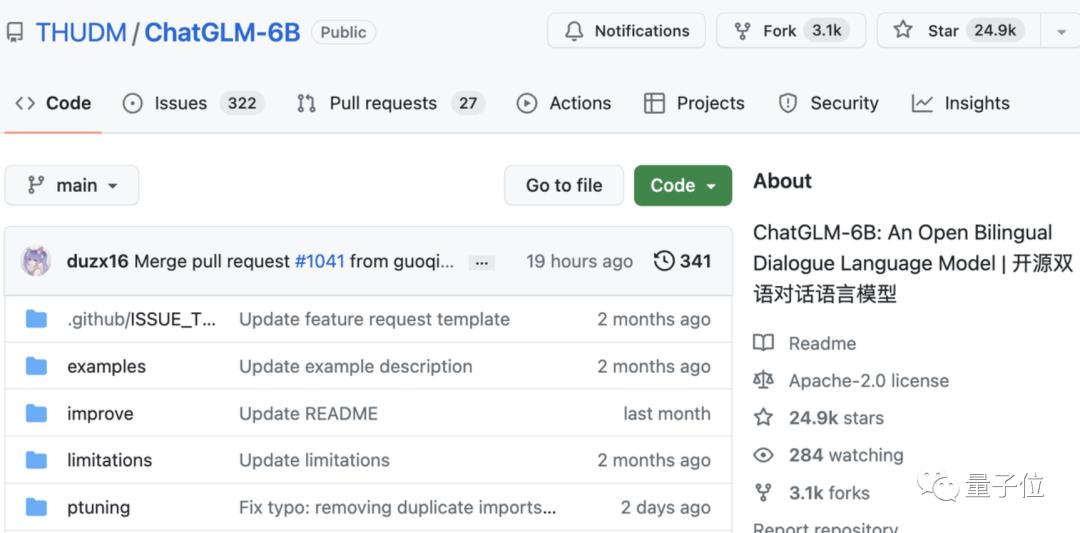Click the Go to file button
This screenshot has width=1080, height=533.
pos(564,185)
